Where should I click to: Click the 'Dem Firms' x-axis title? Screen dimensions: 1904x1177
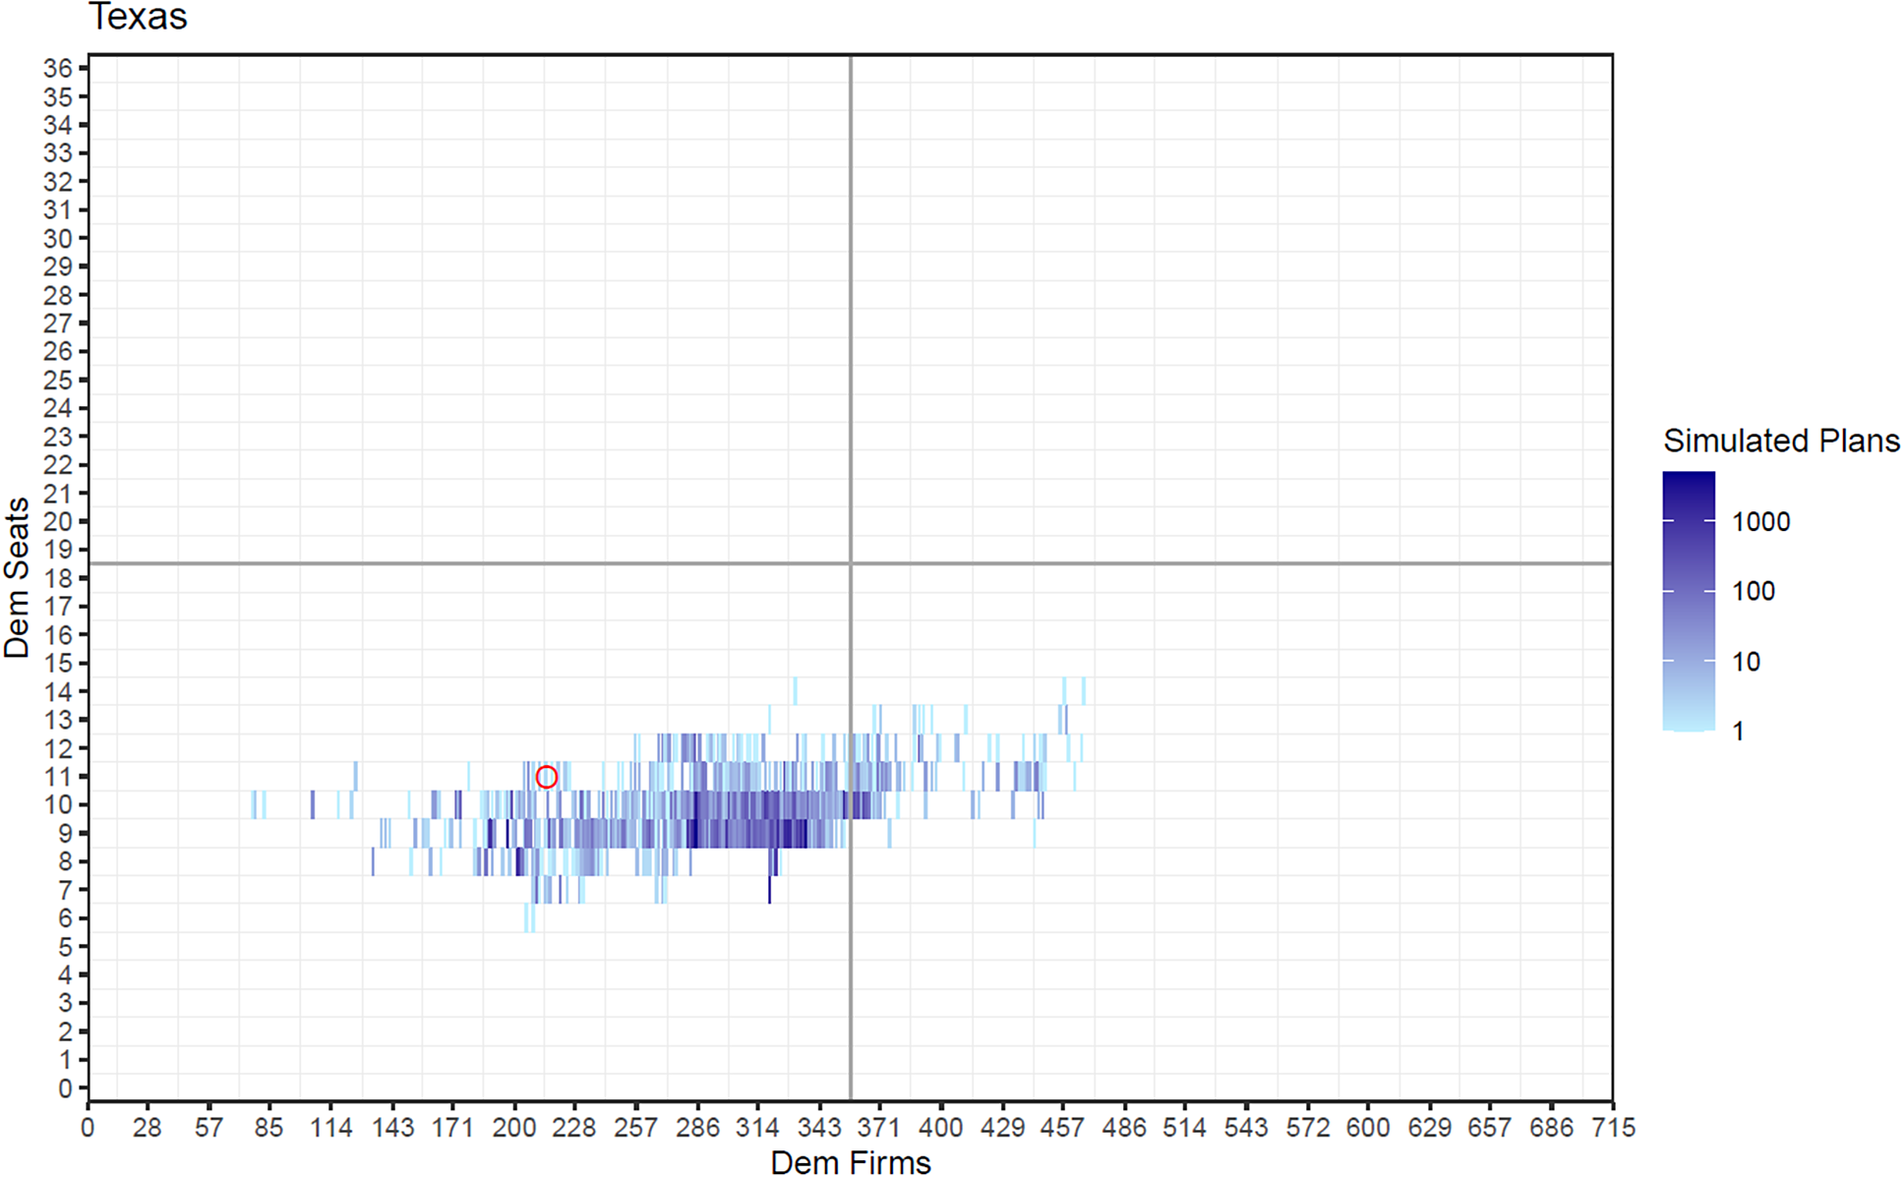pyautogui.click(x=851, y=1162)
